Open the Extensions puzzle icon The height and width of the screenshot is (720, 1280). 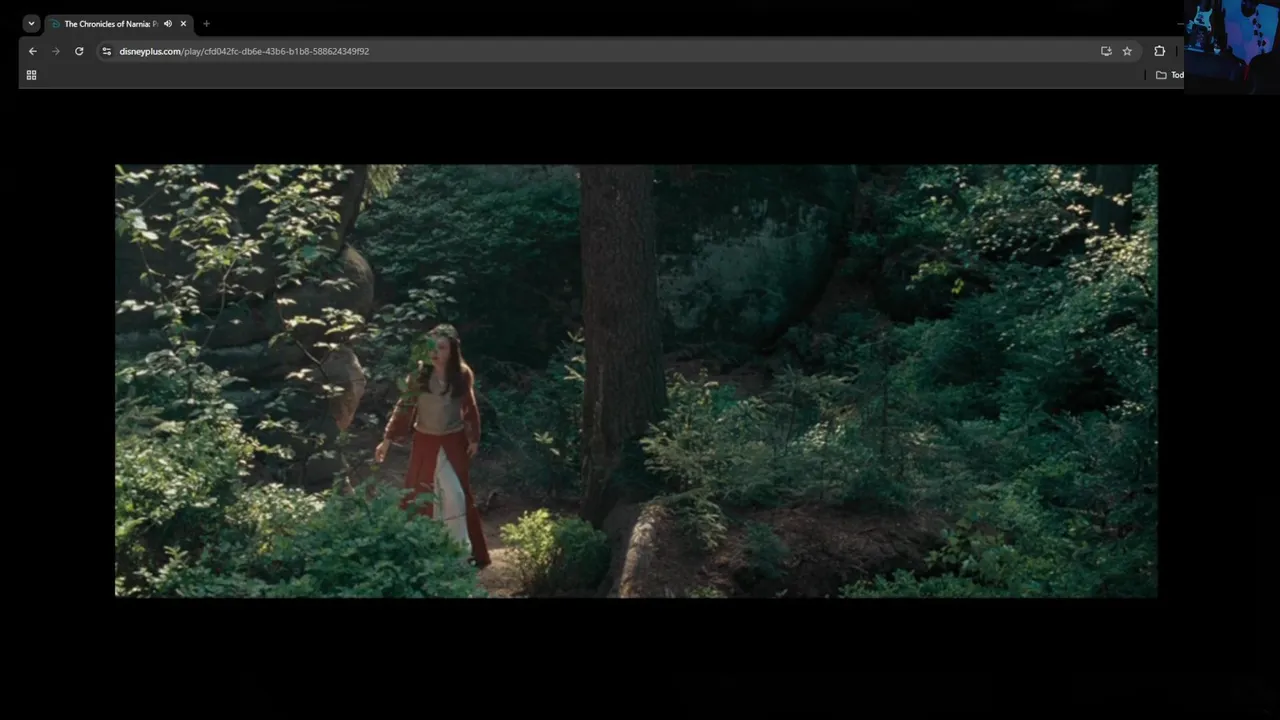pyautogui.click(x=1160, y=51)
